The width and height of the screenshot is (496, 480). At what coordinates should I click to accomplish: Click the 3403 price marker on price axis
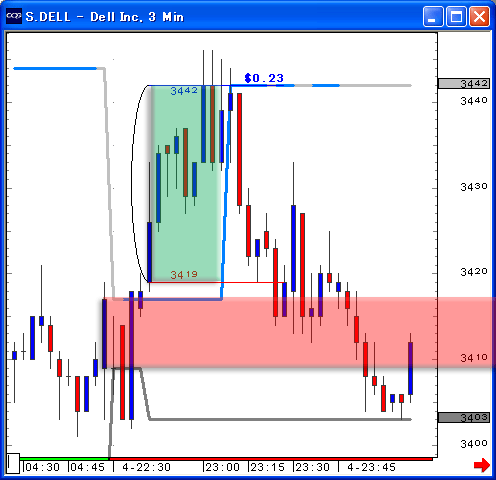[464, 417]
